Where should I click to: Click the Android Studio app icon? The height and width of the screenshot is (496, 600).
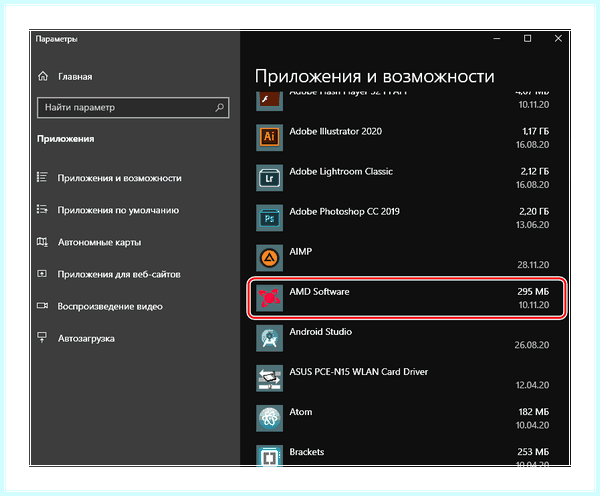click(269, 338)
